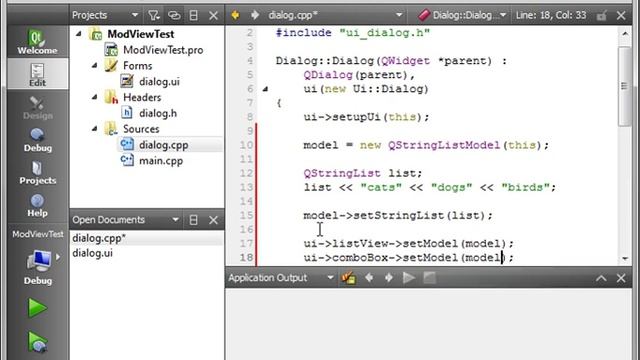
Task: Click on QStringListModel in line 10
Action: click(444, 145)
